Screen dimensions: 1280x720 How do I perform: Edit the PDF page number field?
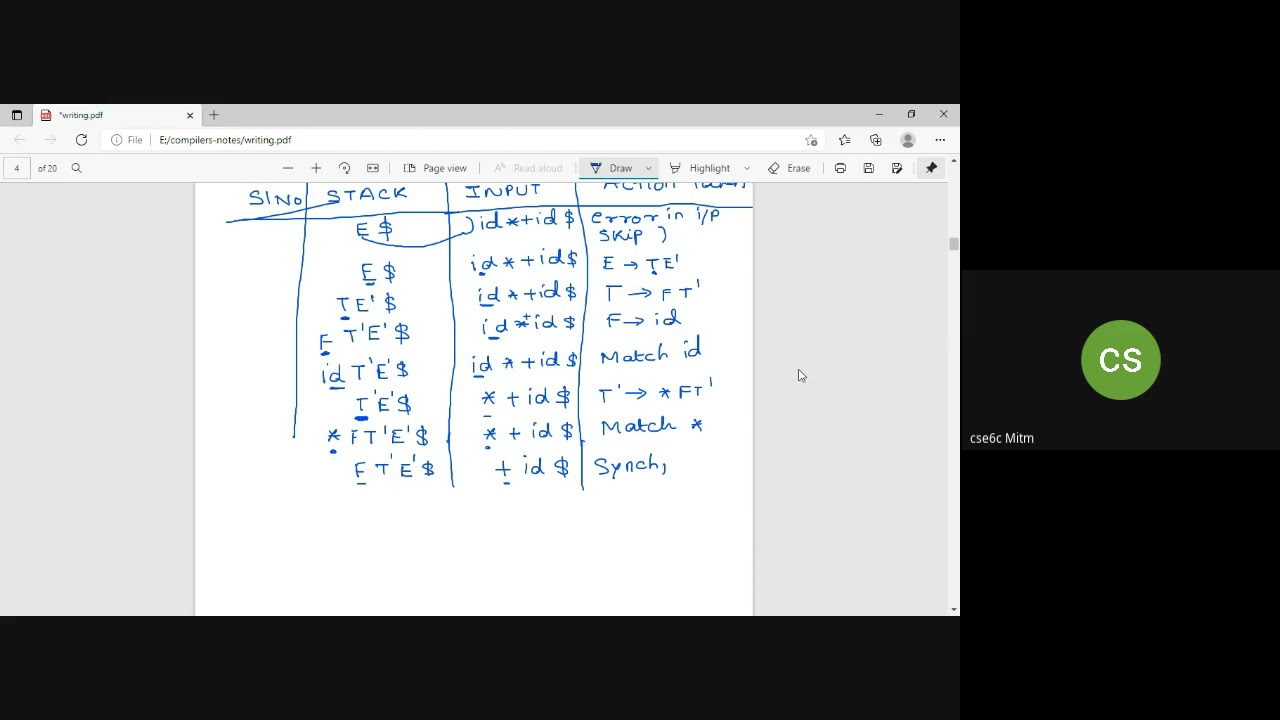pos(17,168)
